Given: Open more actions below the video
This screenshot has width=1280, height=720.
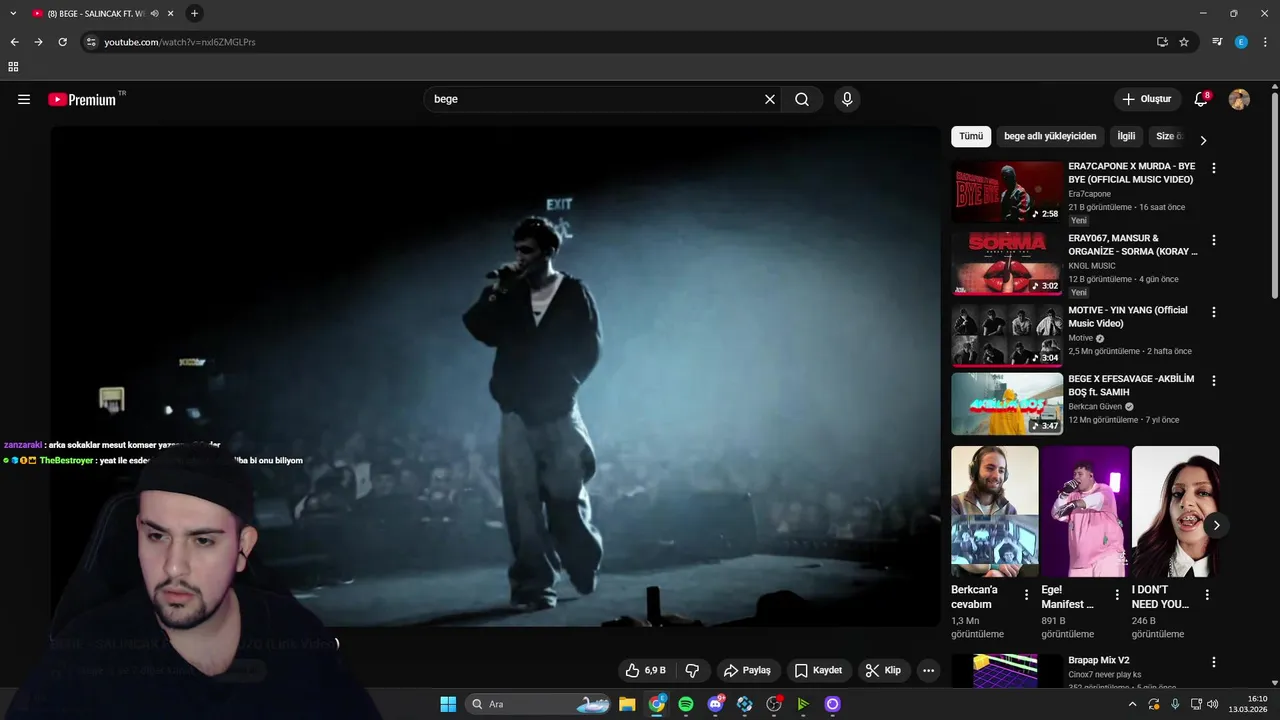Looking at the screenshot, I should coord(929,671).
